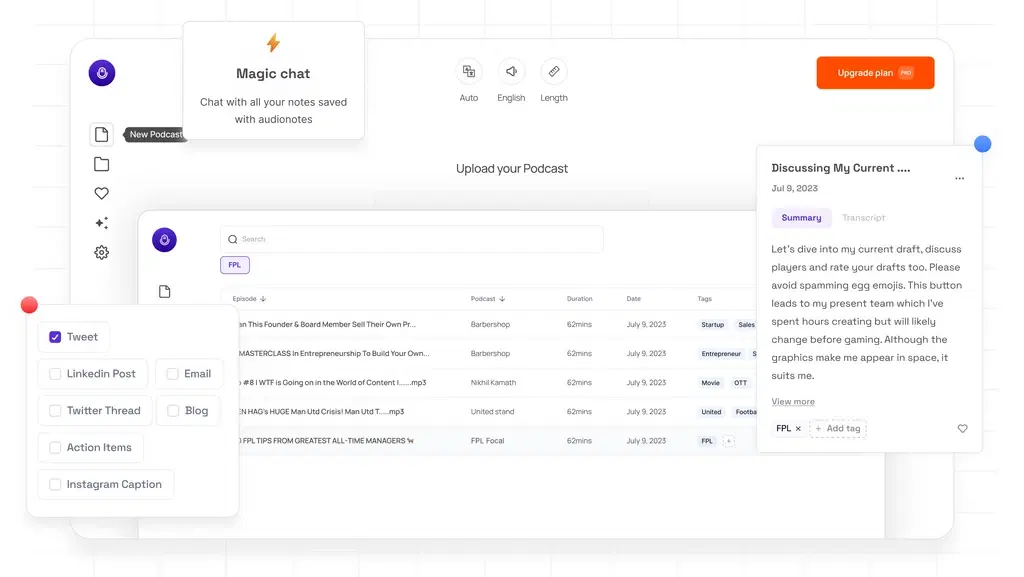This screenshot has height=577, width=1024.
Task: Open the View more link
Action: click(x=791, y=401)
